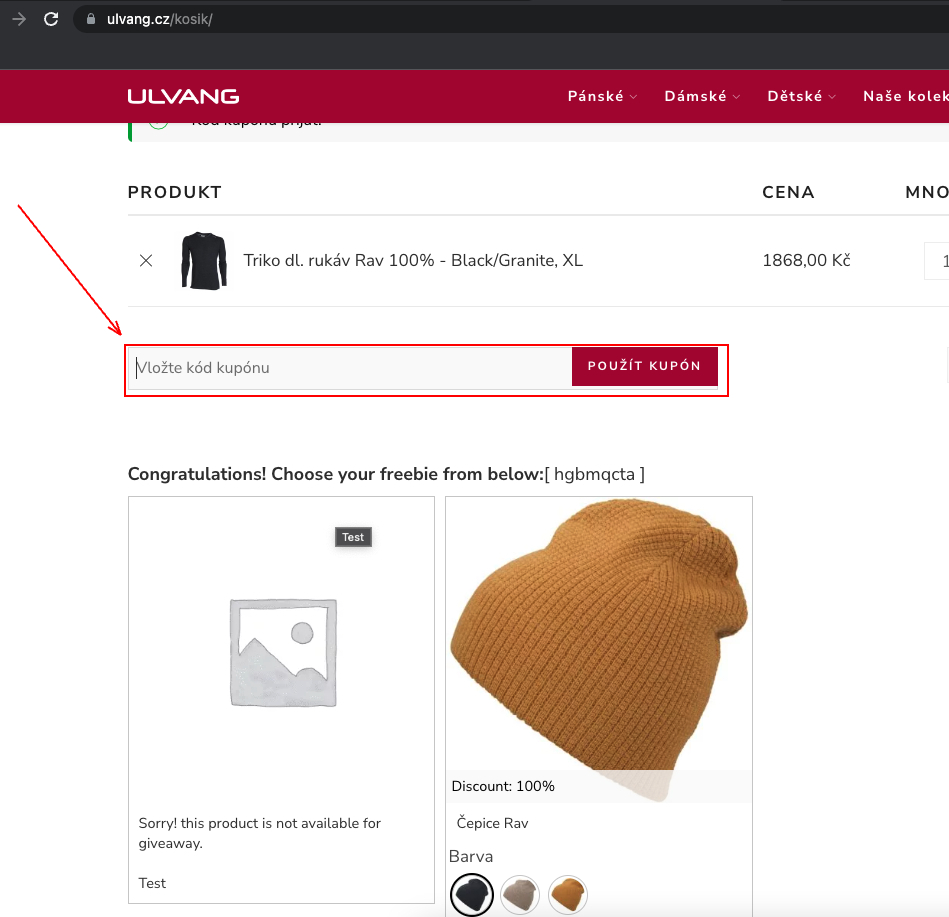Click the POUŽÍT KUPÓN button
Screen dimensions: 949x917
(x=645, y=366)
